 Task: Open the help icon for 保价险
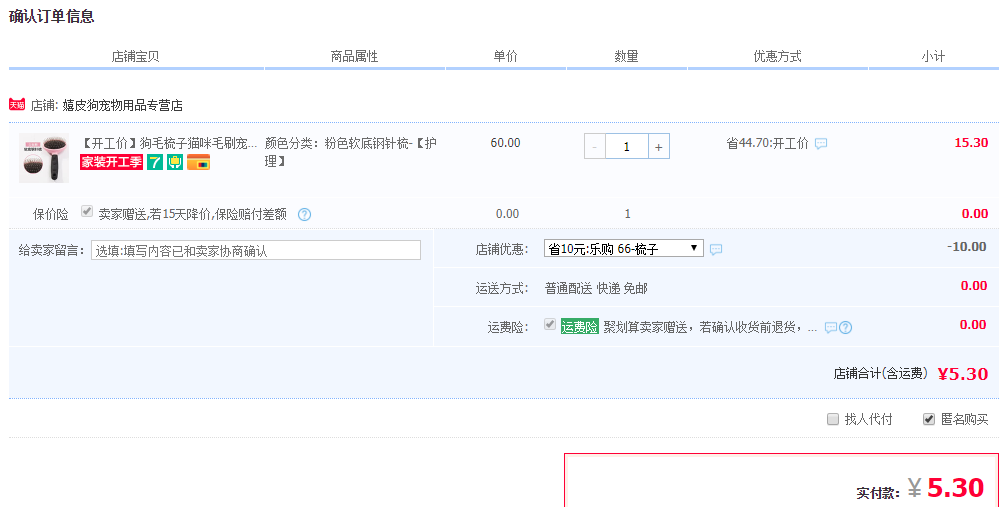click(304, 214)
